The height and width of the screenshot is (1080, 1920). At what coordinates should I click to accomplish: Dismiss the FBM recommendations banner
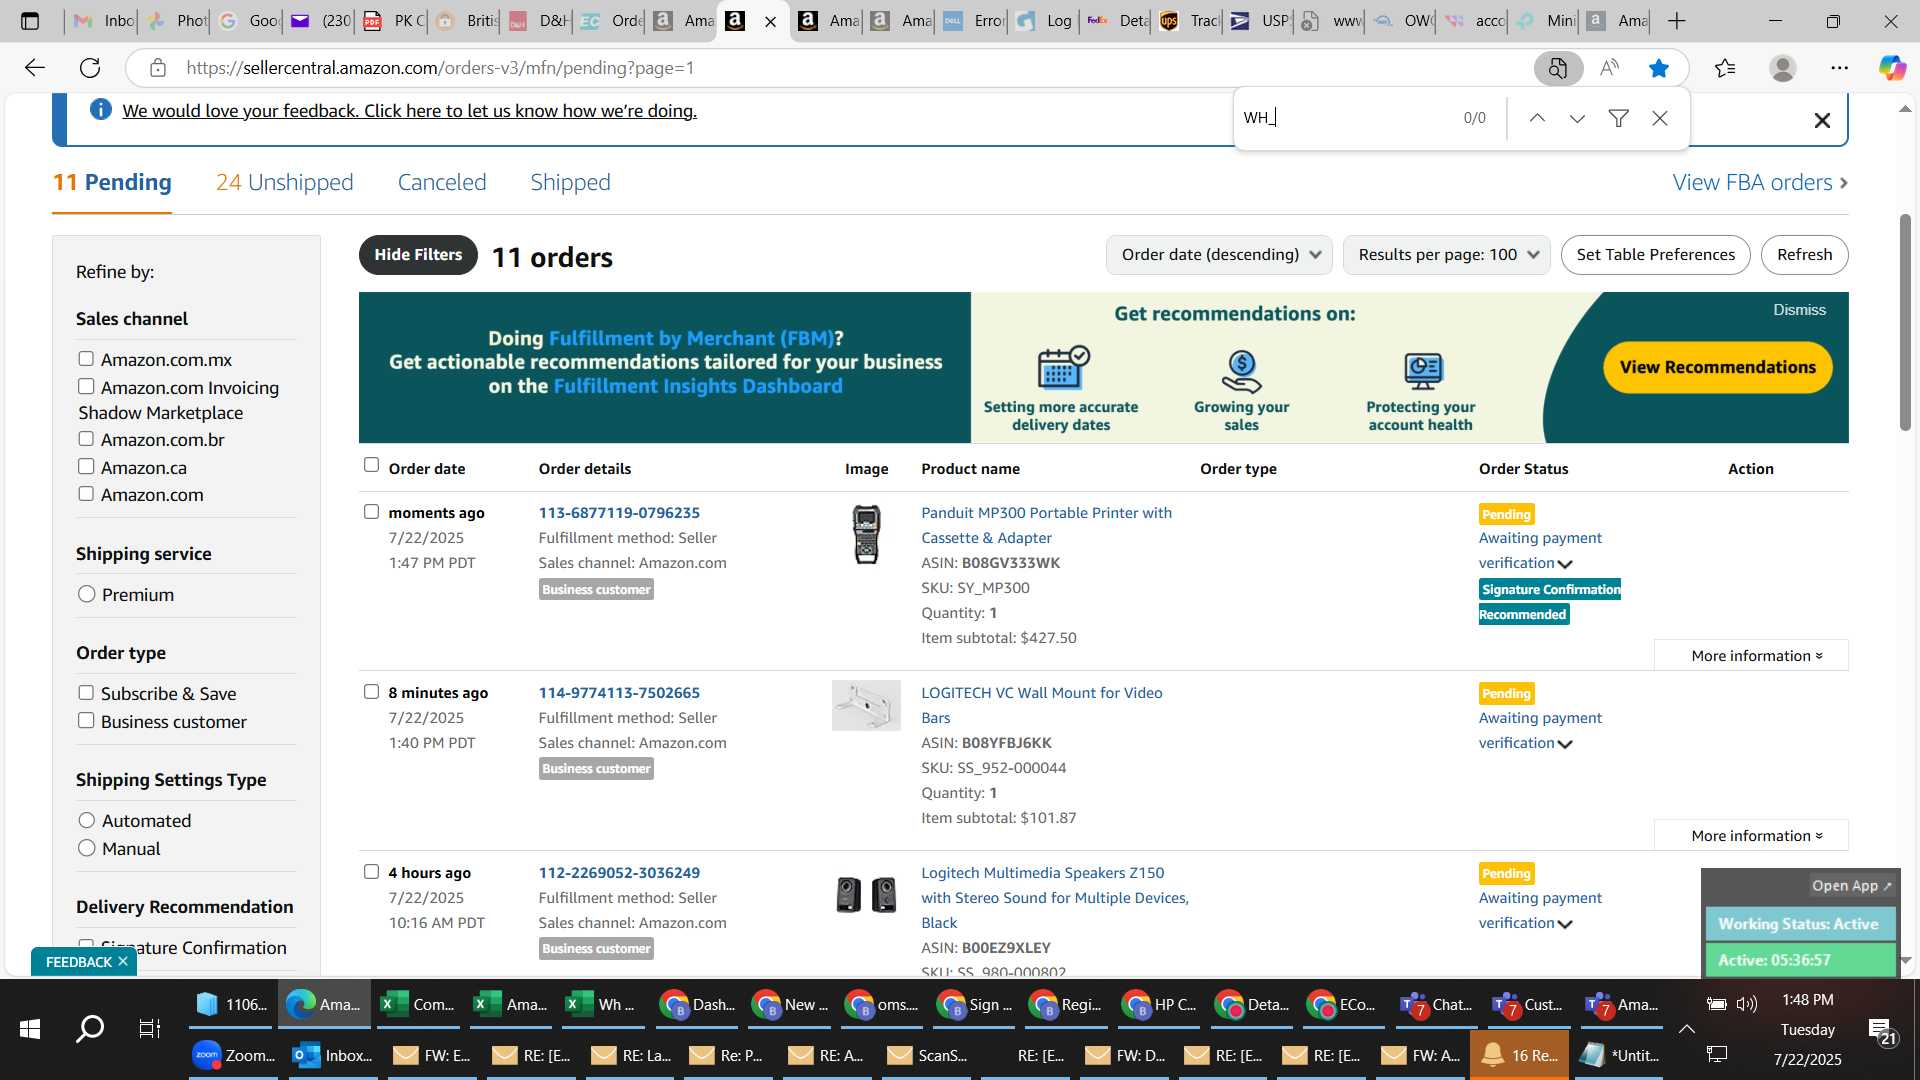[1799, 310]
